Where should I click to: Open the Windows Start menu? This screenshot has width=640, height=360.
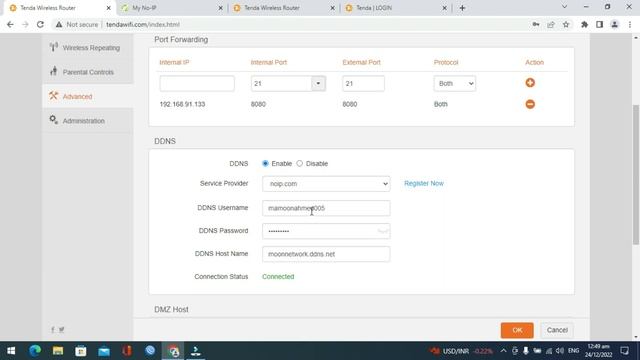tap(11, 351)
